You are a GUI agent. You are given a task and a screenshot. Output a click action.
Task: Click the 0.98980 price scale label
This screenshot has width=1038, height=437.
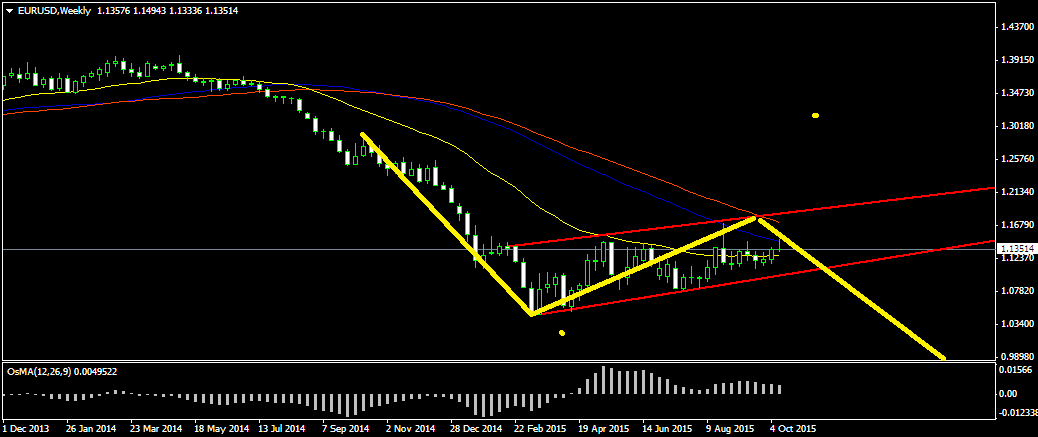[x=1016, y=357]
